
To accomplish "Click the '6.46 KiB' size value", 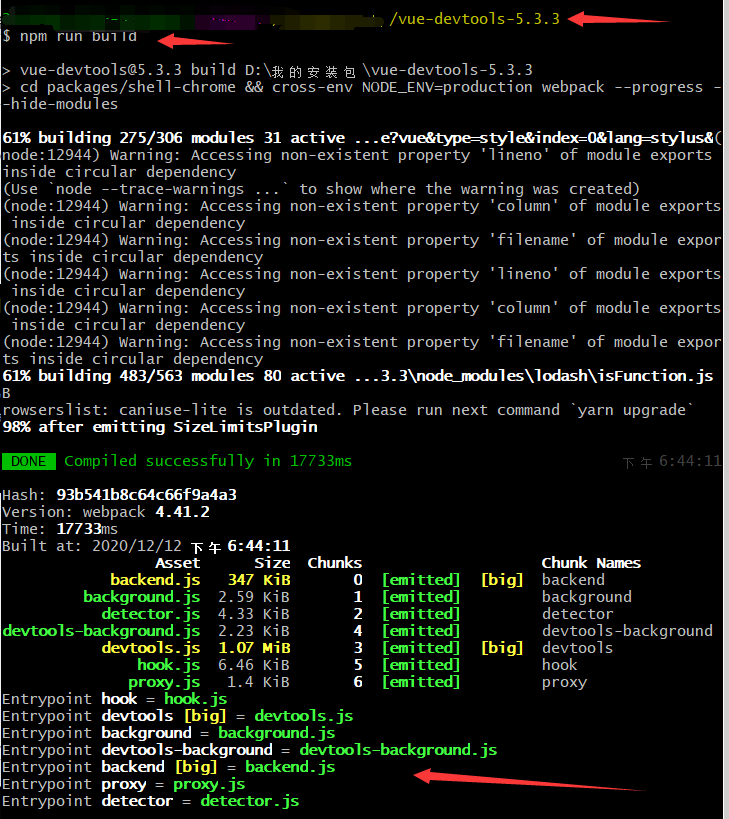I will [x=254, y=665].
